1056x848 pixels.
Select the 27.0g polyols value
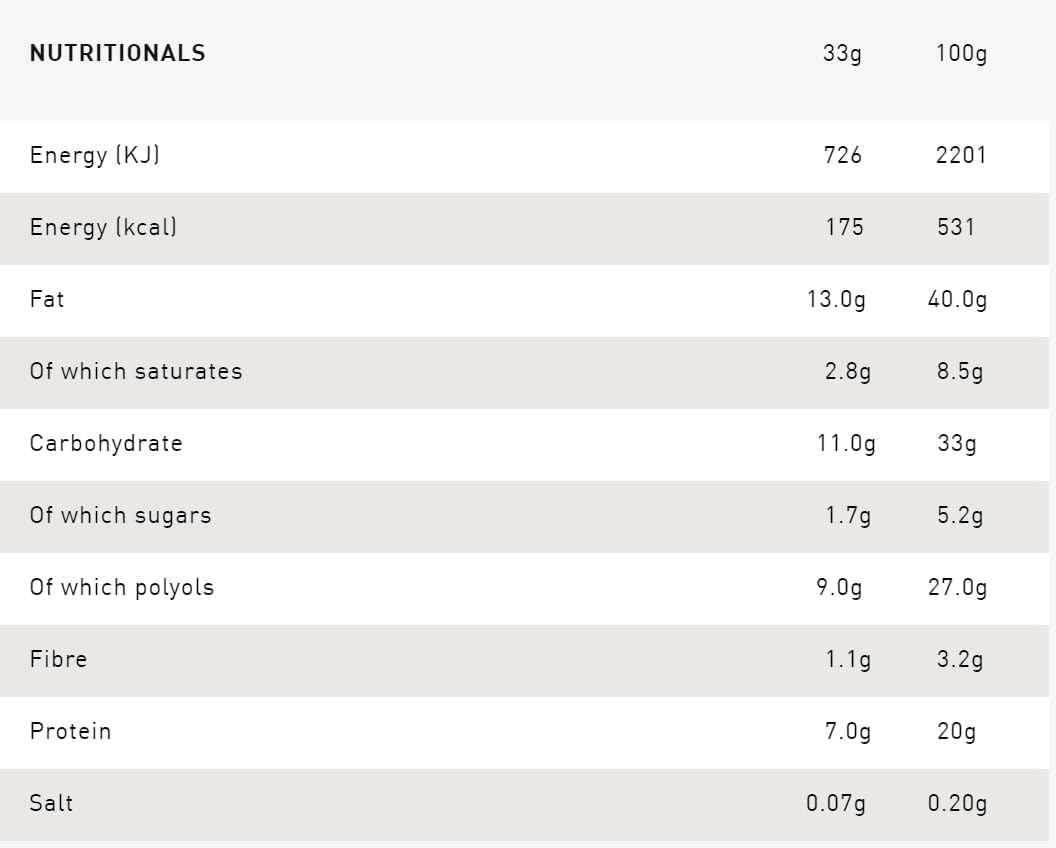tap(957, 587)
